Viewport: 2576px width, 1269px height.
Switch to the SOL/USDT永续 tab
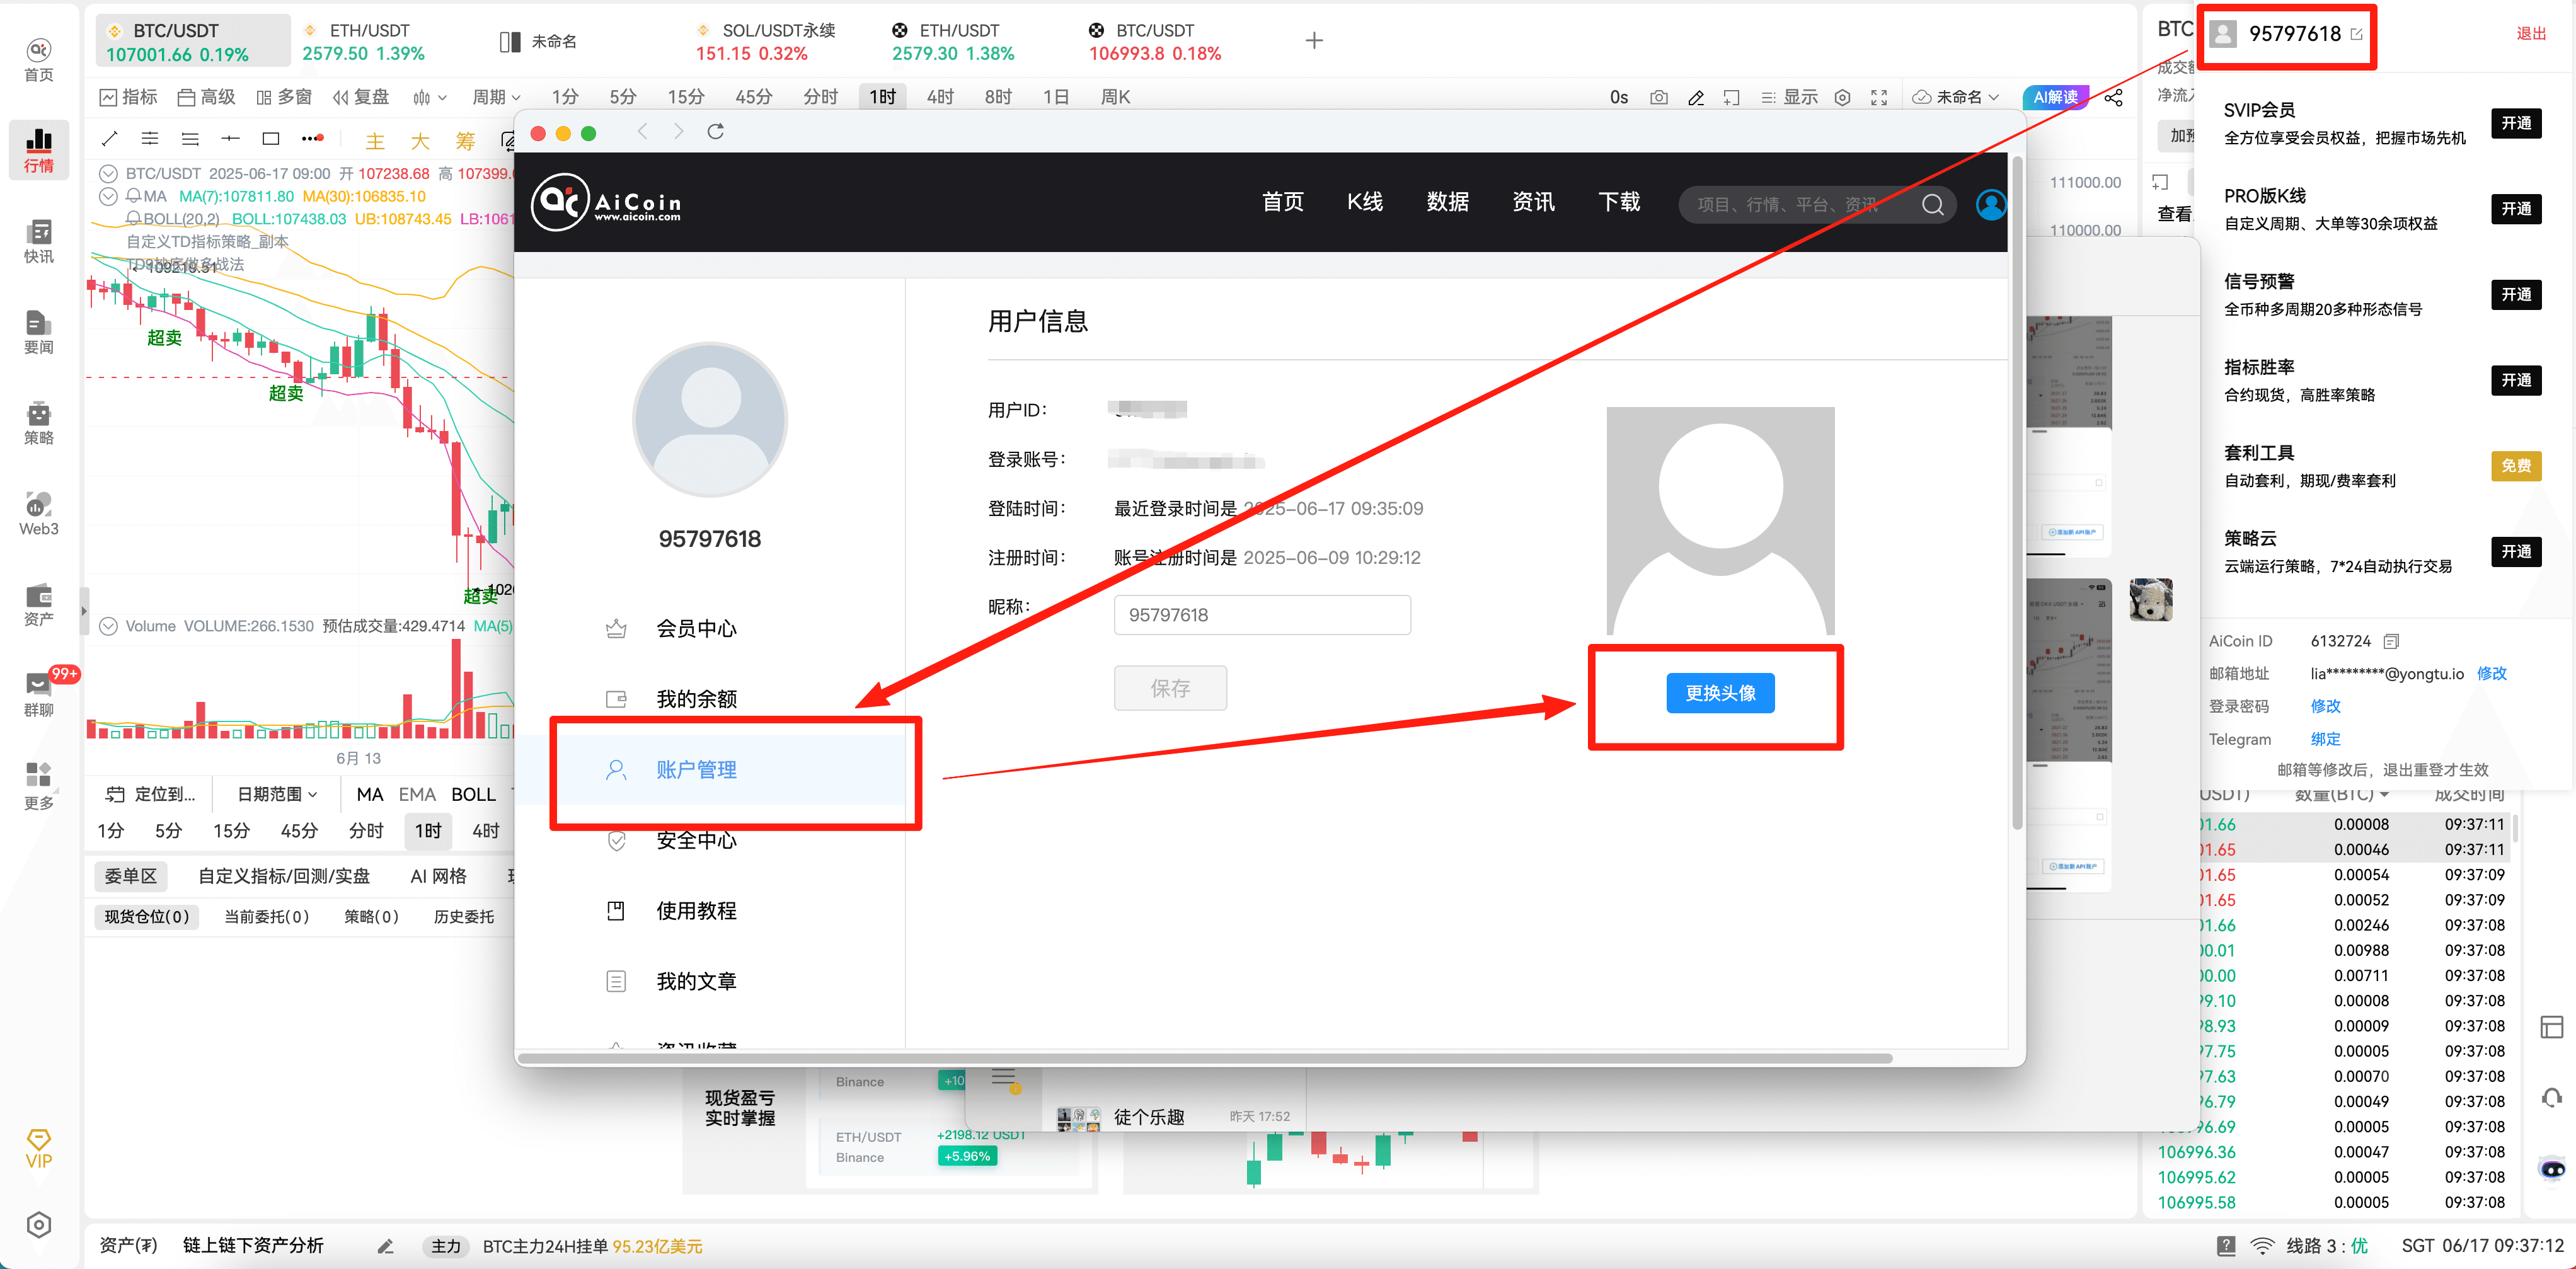(766, 42)
